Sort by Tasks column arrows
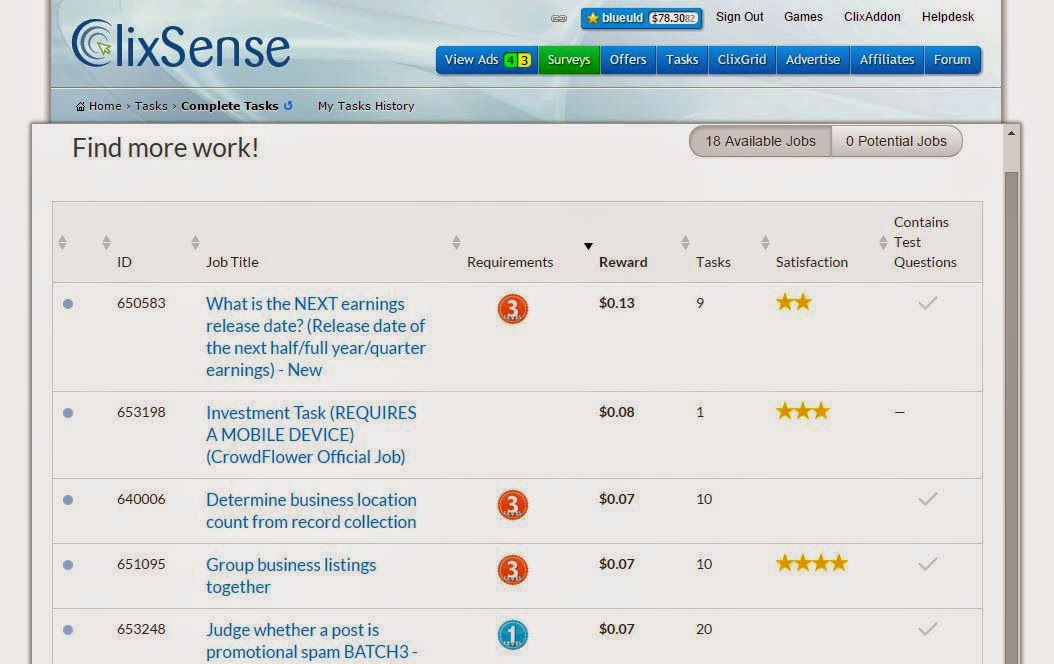1054x664 pixels. point(685,243)
